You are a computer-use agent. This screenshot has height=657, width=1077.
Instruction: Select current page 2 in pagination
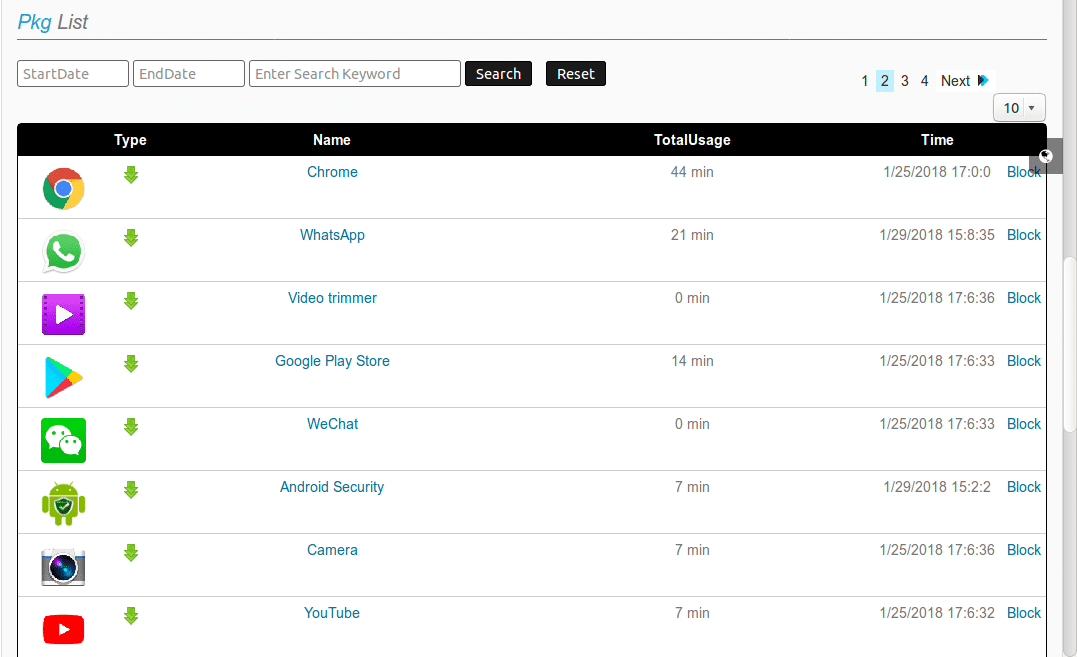point(885,81)
